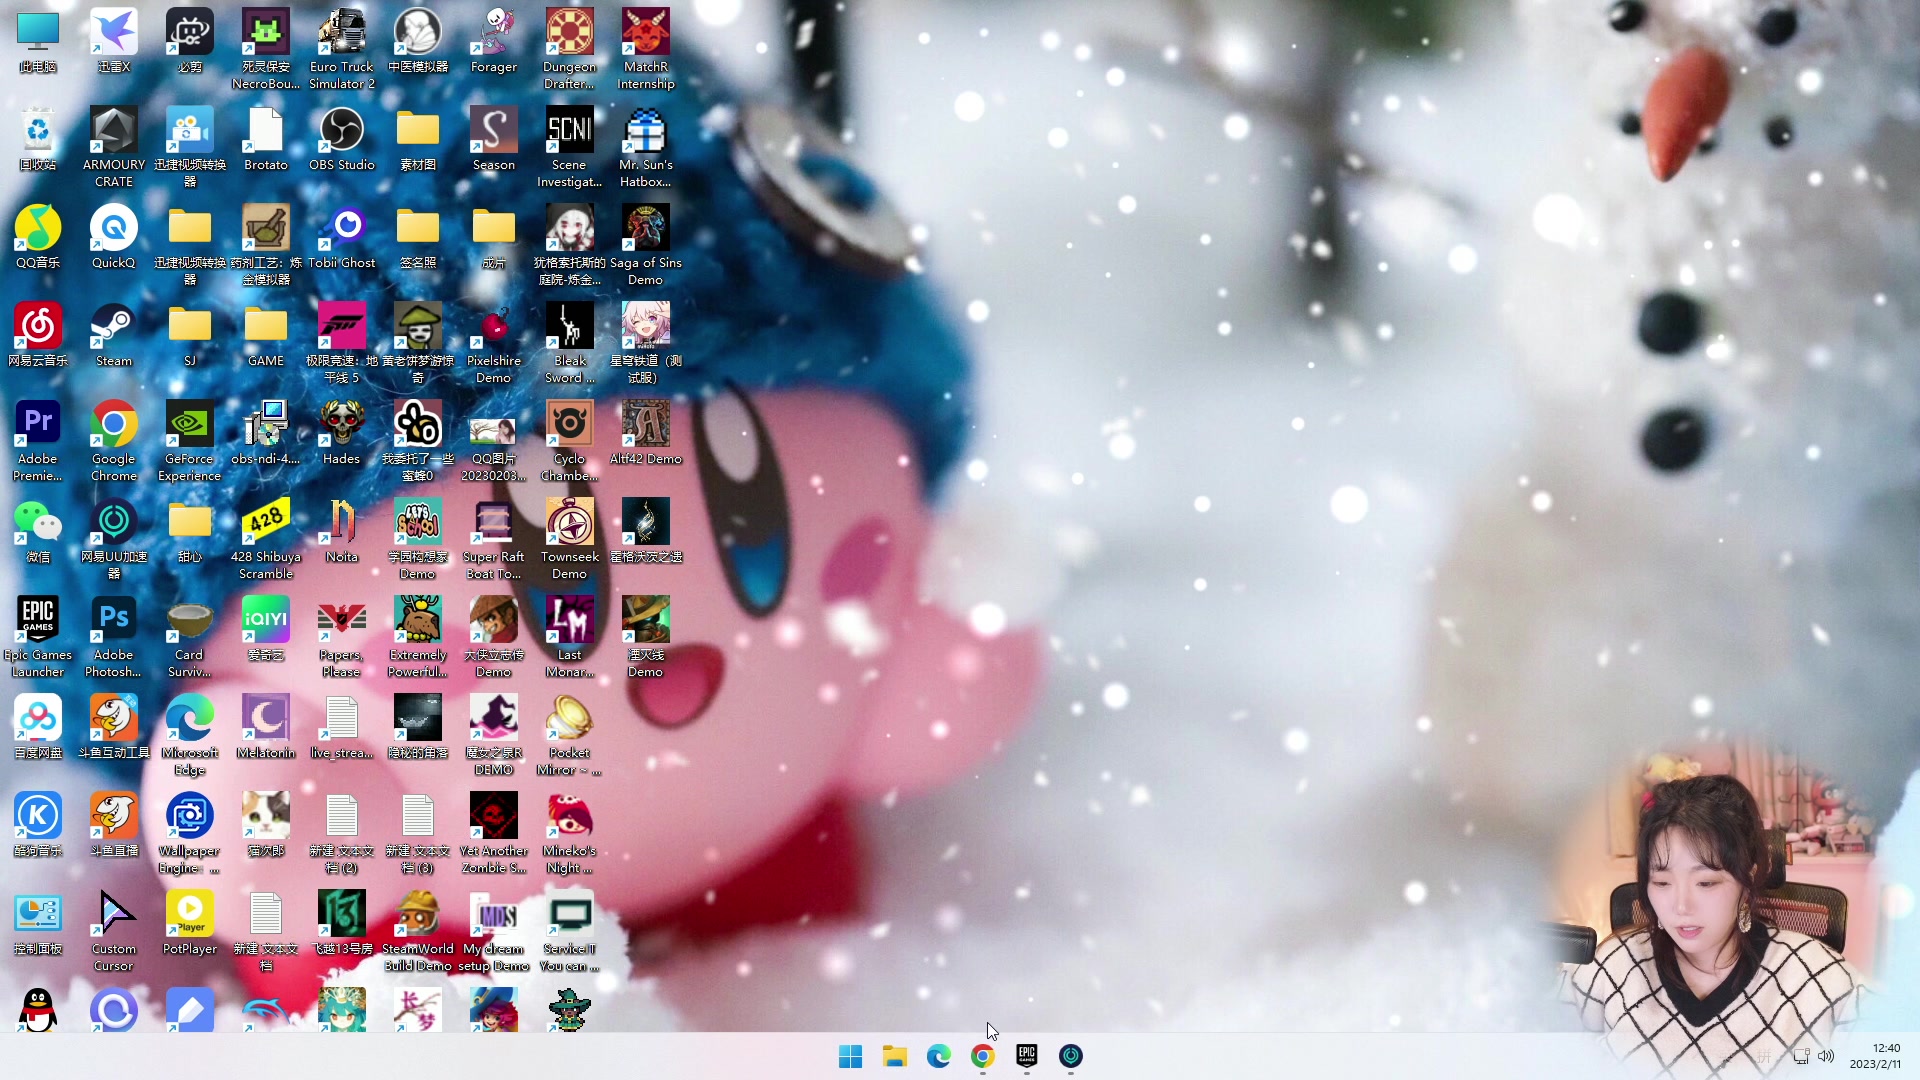This screenshot has width=1920, height=1080.
Task: Open the Windows Start menu
Action: pos(851,1056)
